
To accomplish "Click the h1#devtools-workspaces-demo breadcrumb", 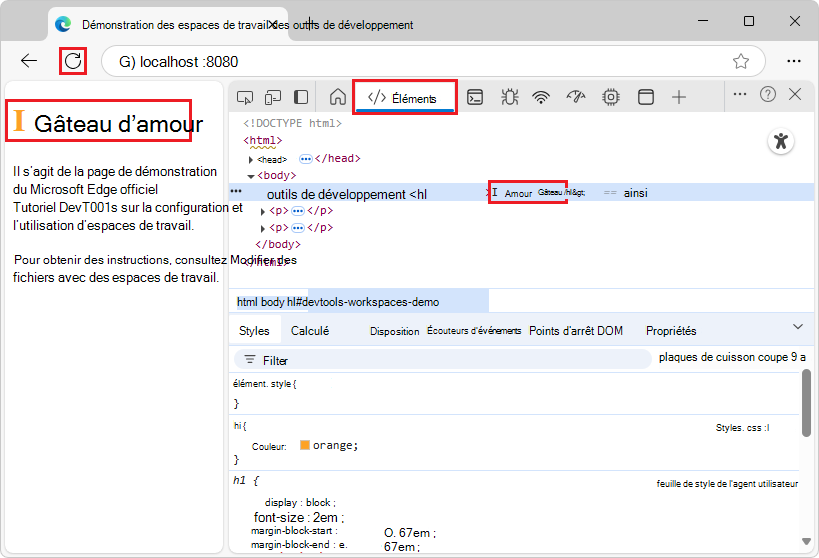I will [x=363, y=302].
